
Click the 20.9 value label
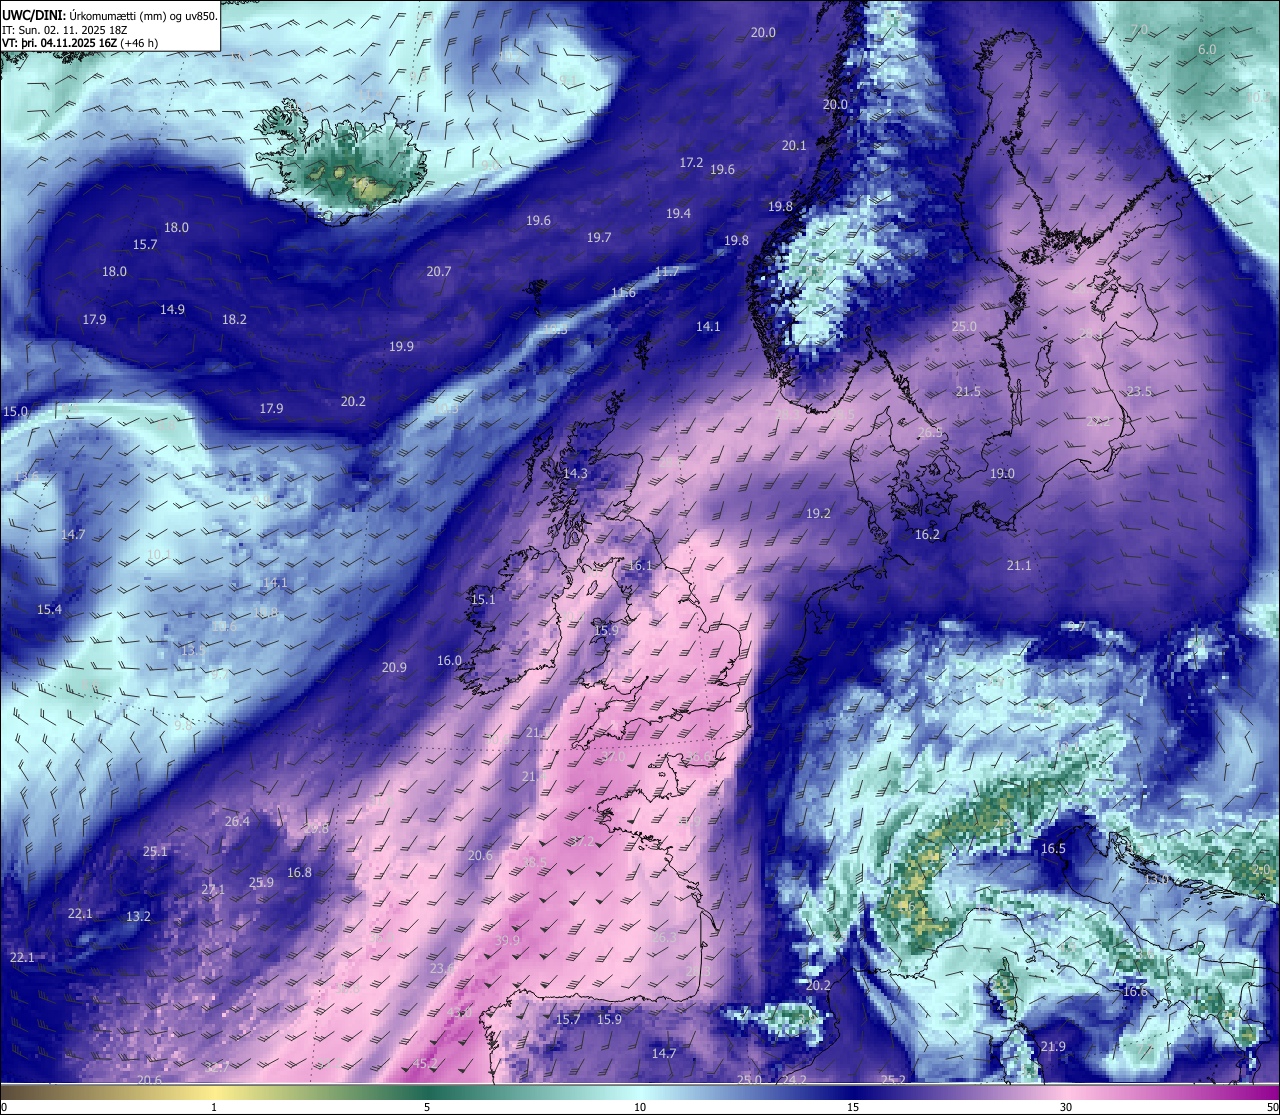[x=394, y=667]
